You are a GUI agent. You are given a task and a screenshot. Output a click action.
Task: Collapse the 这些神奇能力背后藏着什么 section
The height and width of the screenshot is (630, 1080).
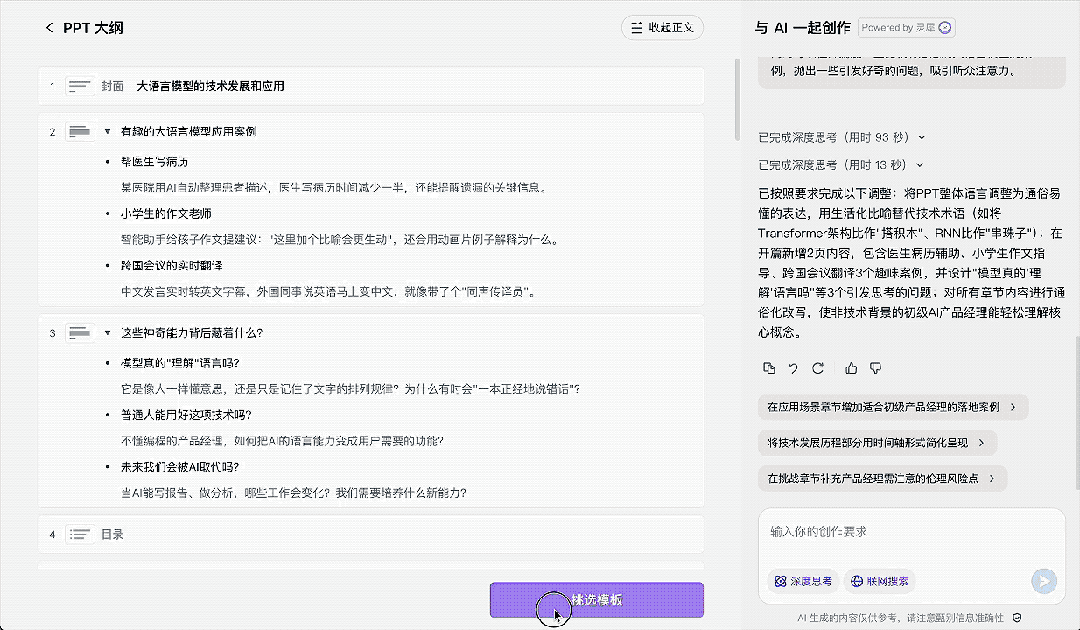click(x=107, y=333)
